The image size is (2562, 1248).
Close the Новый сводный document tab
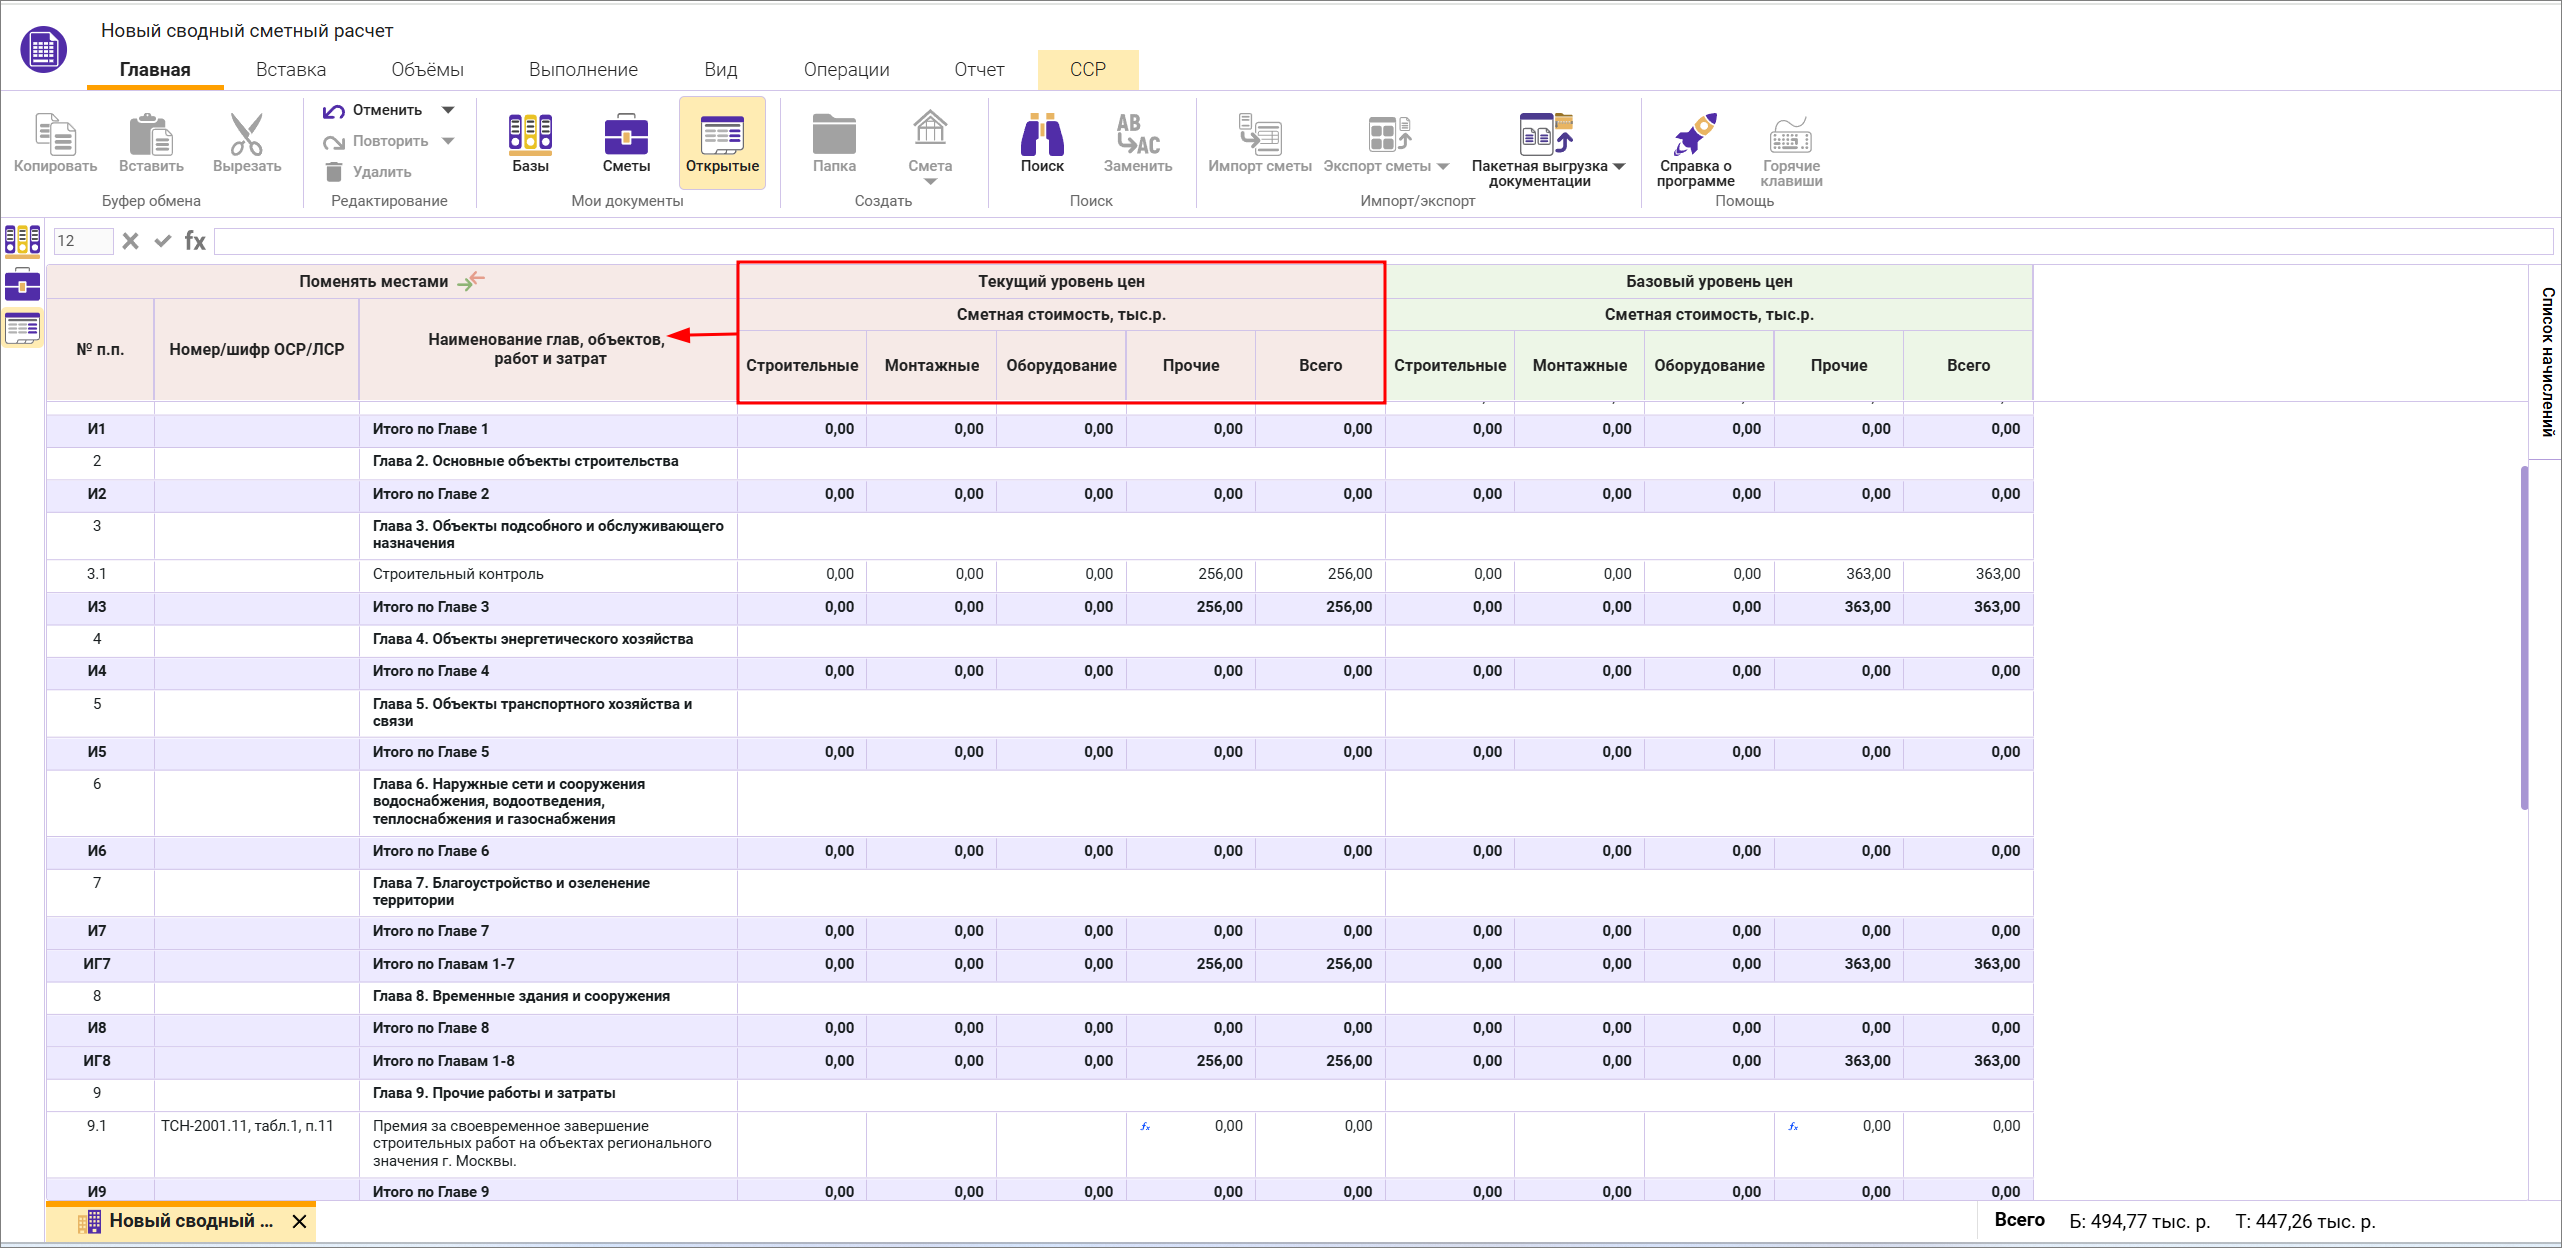point(299,1221)
